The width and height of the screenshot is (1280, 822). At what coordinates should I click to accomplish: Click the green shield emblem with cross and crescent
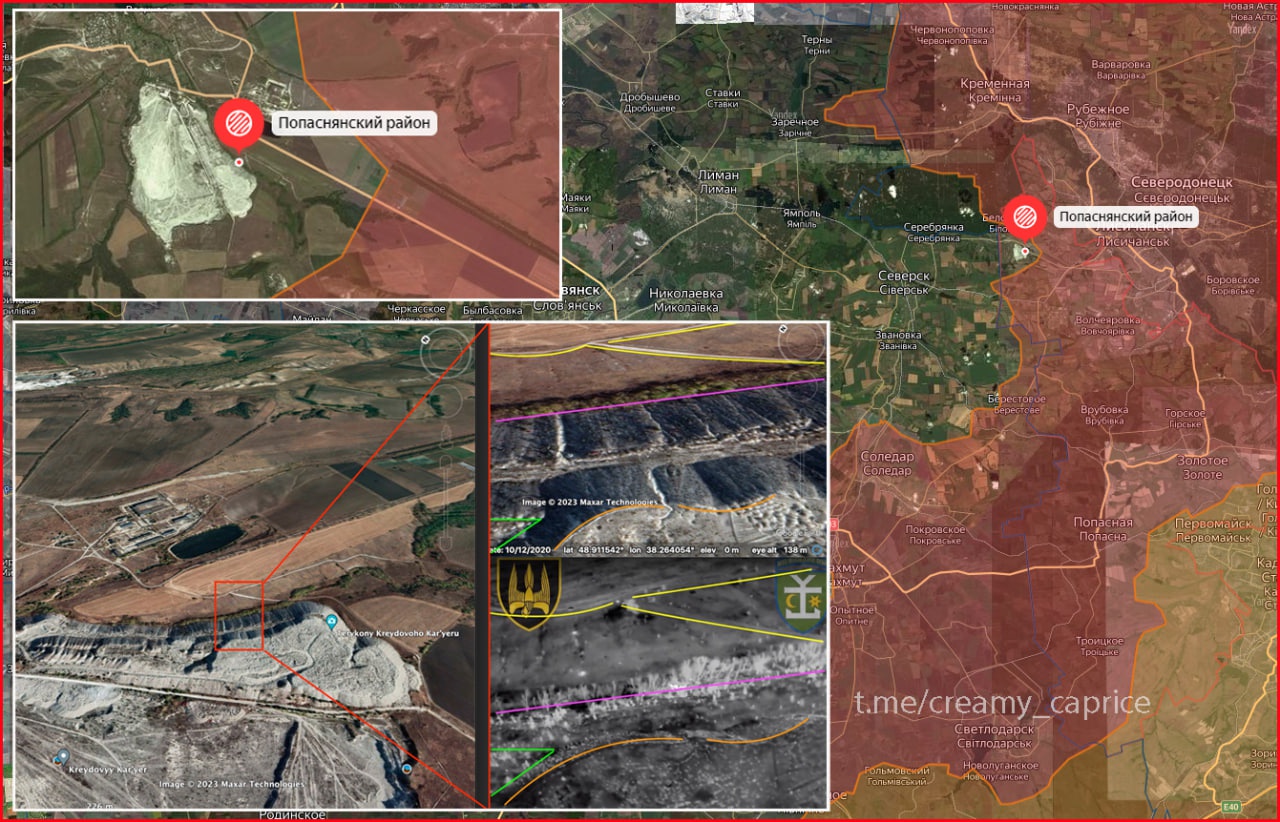[x=802, y=597]
